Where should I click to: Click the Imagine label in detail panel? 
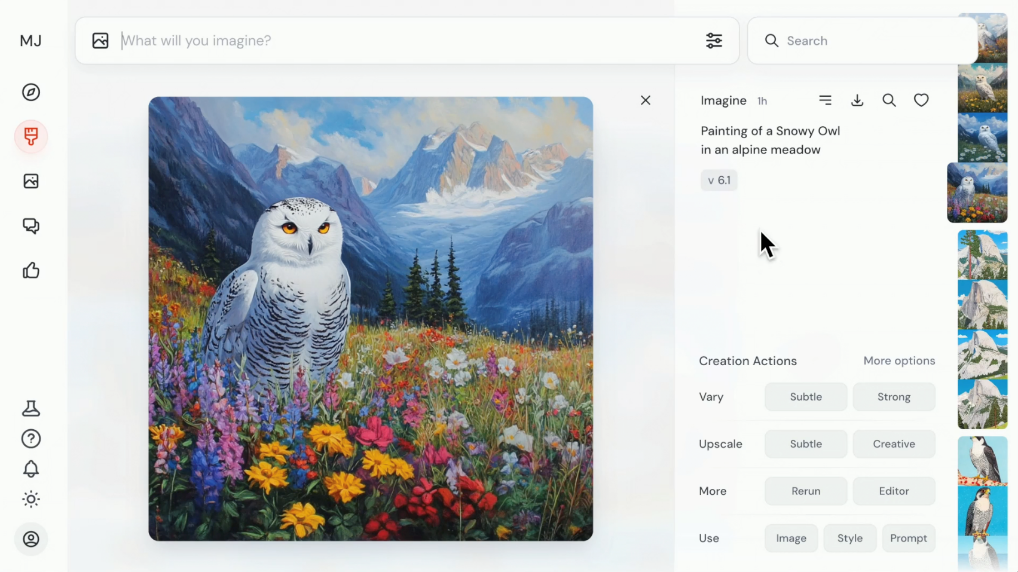pos(723,101)
